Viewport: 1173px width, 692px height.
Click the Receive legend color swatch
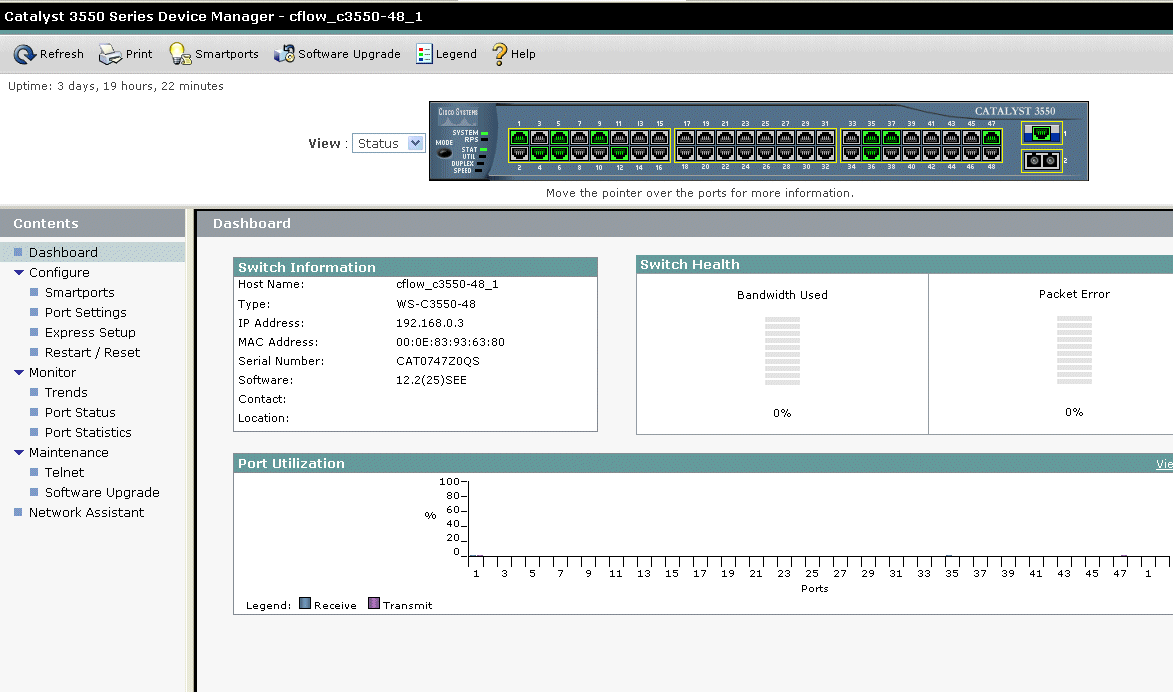304,603
